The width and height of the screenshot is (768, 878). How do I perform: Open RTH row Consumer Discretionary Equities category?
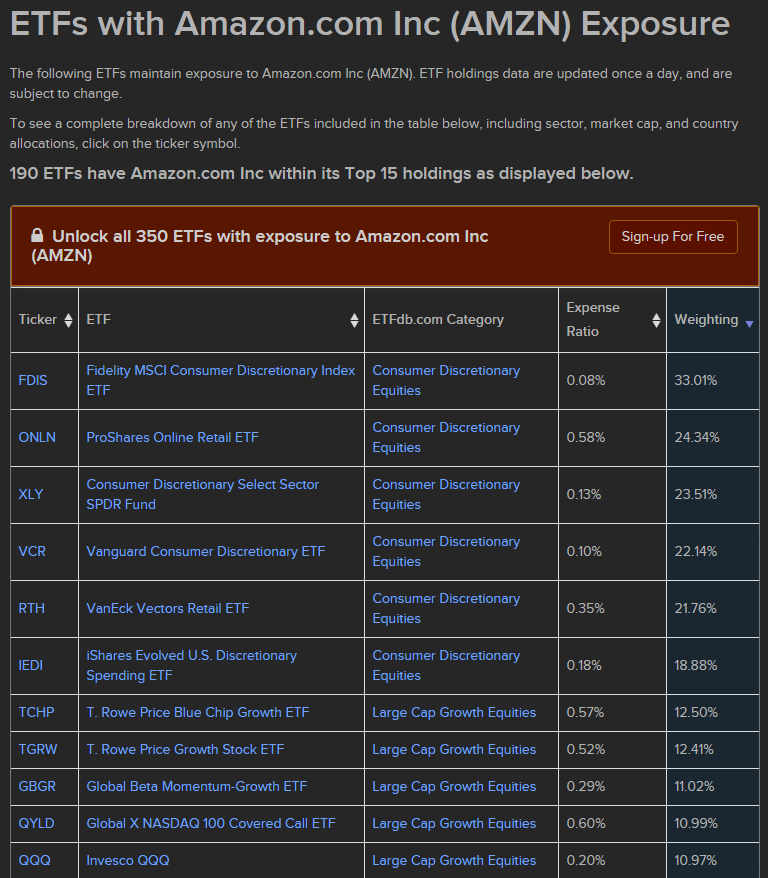(446, 609)
